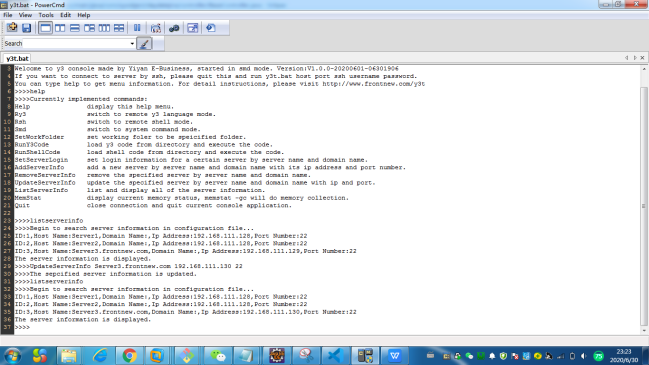Image resolution: width=649 pixels, height=365 pixels.
Task: Expand the Search box dropdown arrow
Action: pos(132,43)
